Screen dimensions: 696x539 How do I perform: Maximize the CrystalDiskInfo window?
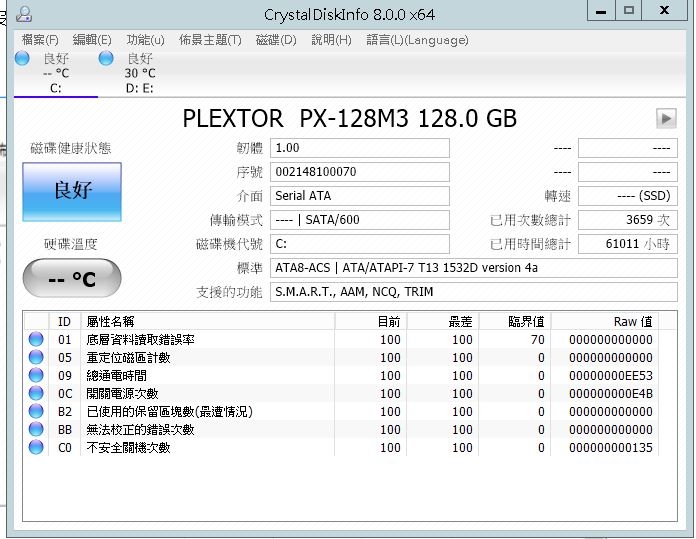click(x=629, y=11)
